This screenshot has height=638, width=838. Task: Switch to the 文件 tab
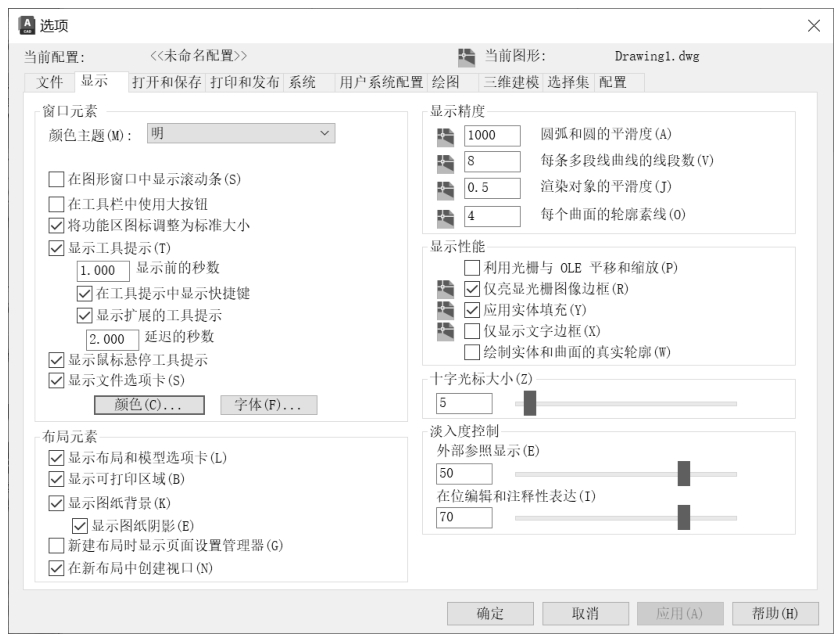pos(50,82)
